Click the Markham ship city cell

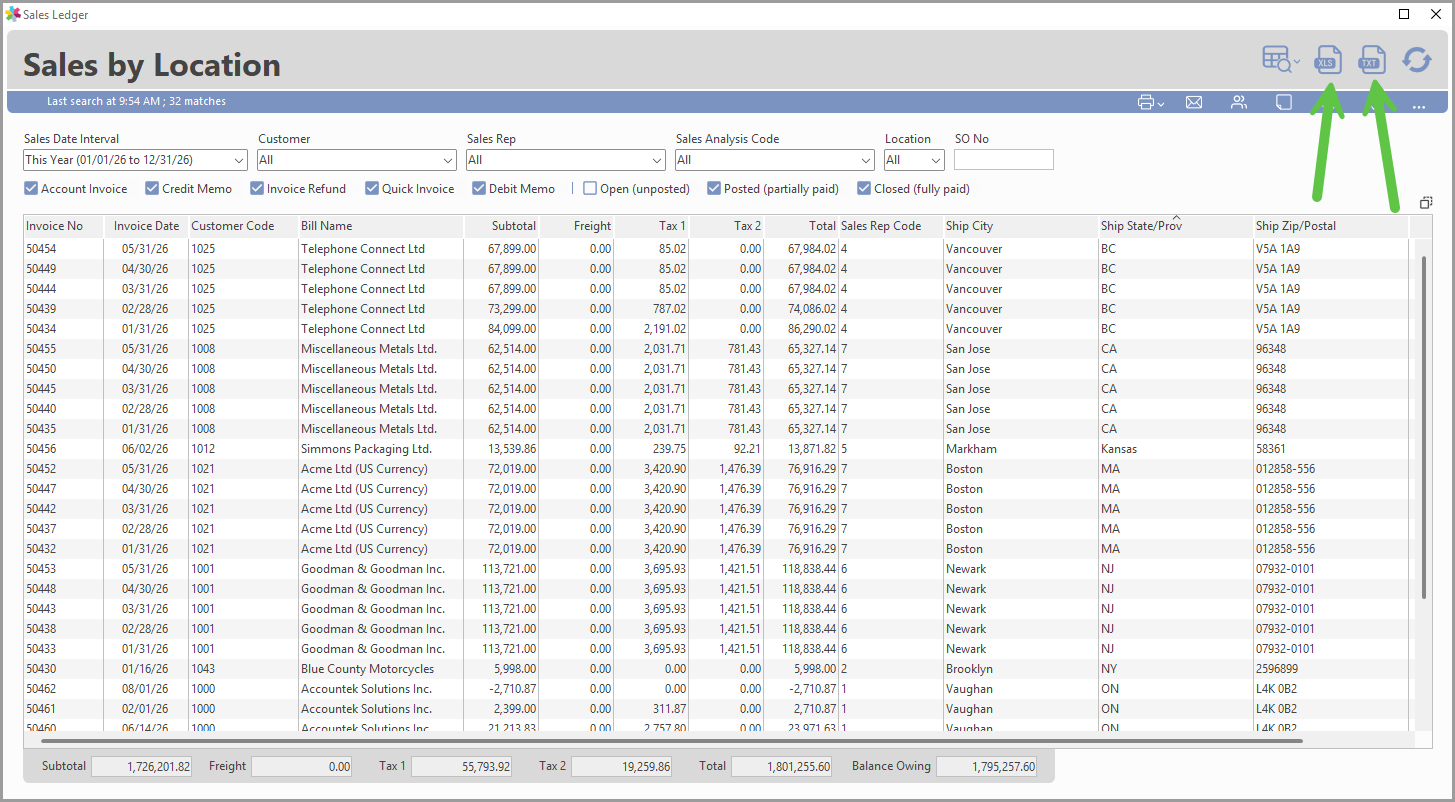[1021, 449]
